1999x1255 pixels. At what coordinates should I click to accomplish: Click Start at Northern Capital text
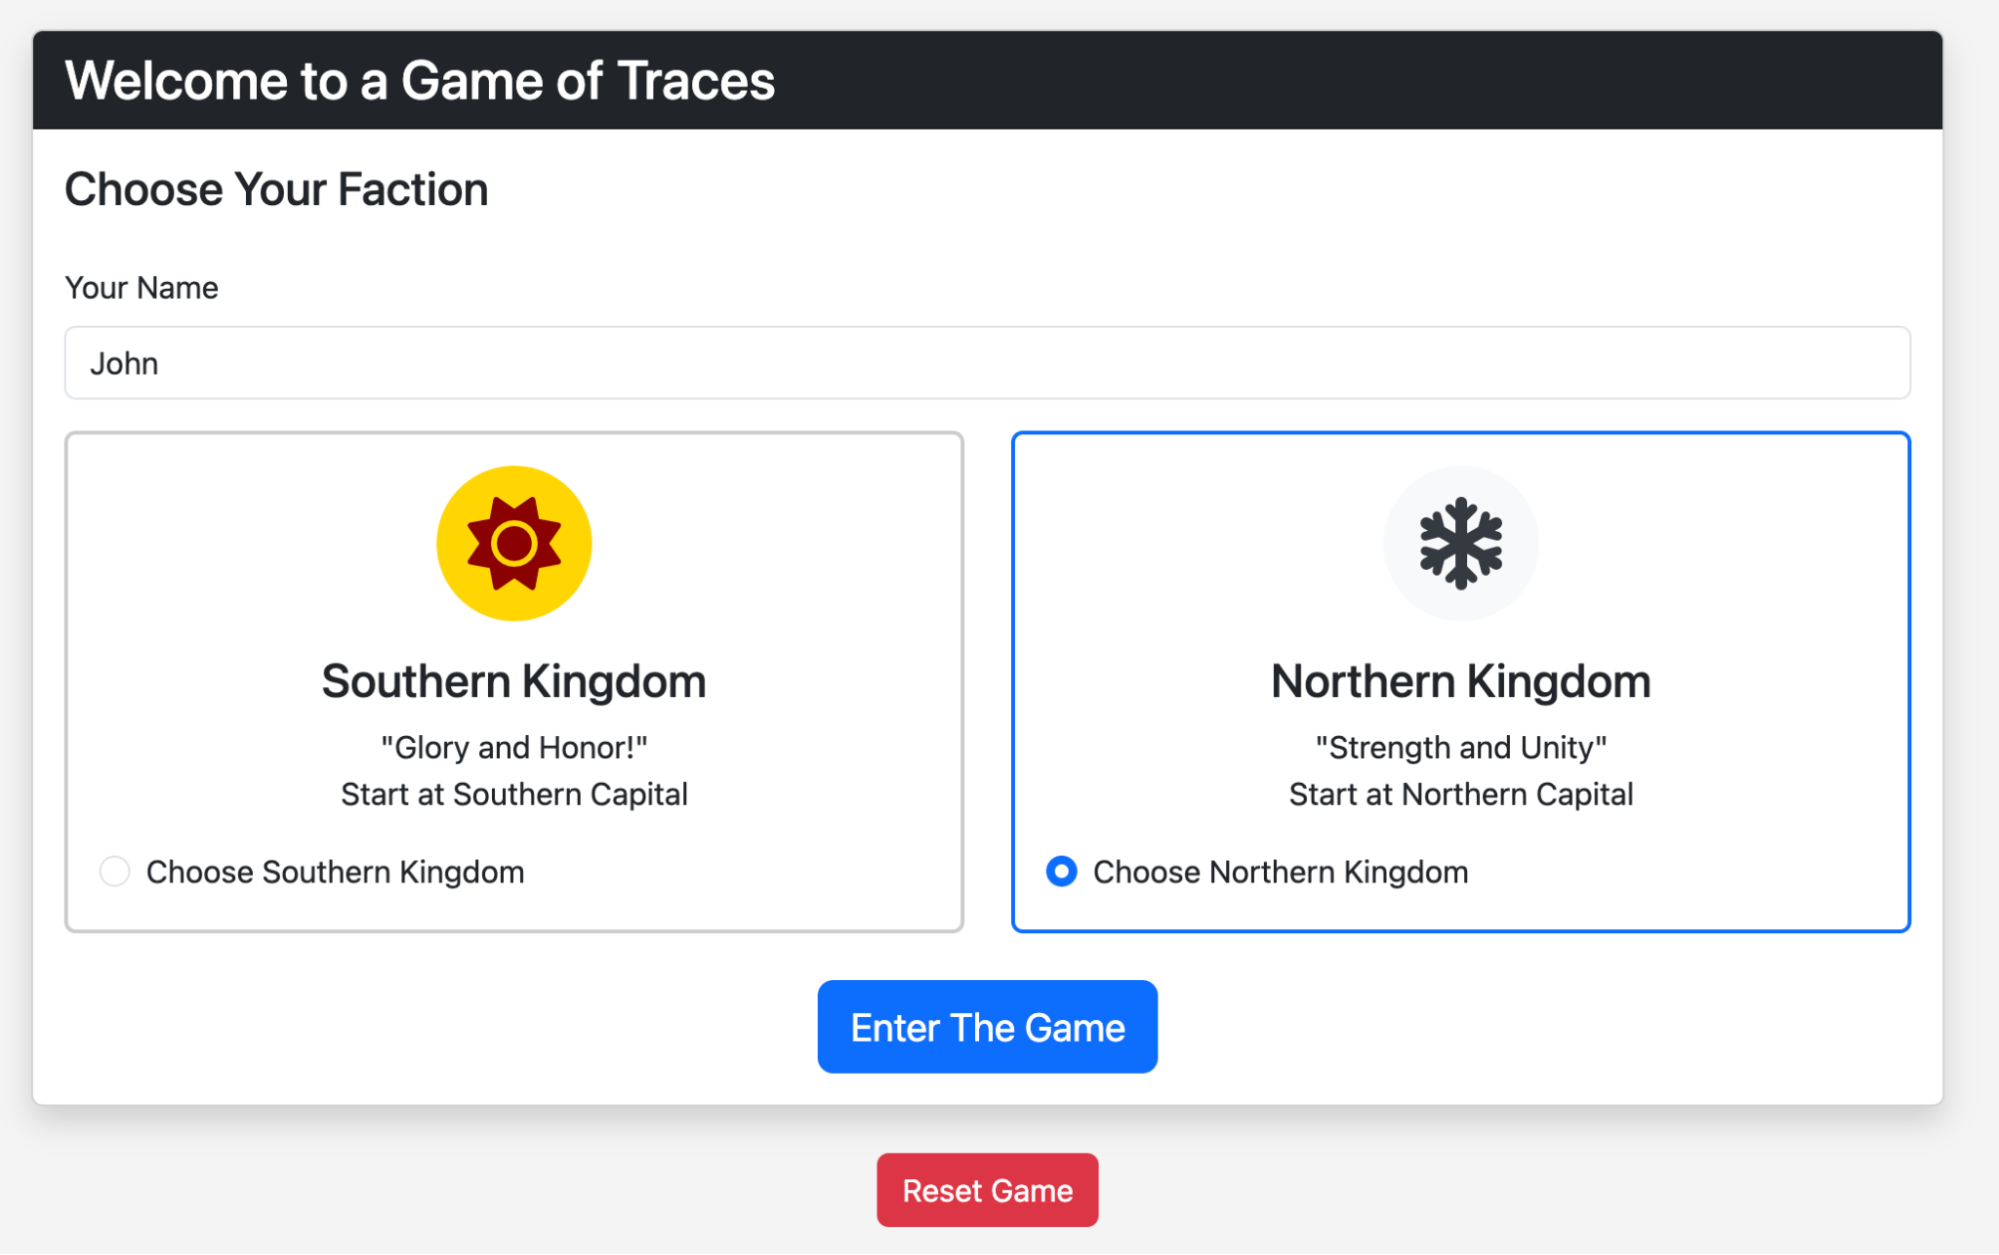click(x=1460, y=793)
